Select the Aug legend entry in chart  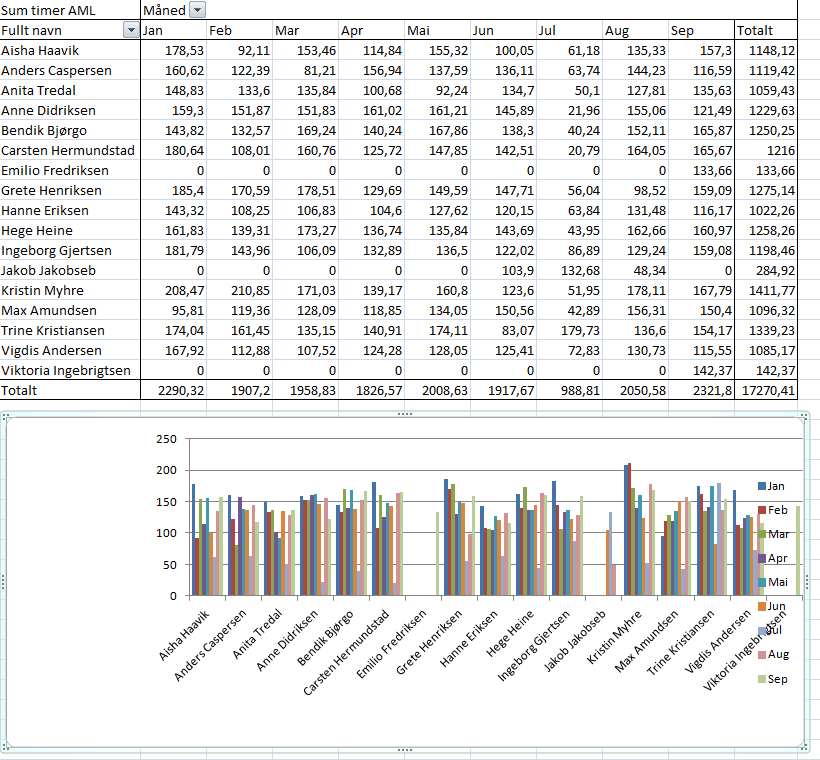point(776,654)
